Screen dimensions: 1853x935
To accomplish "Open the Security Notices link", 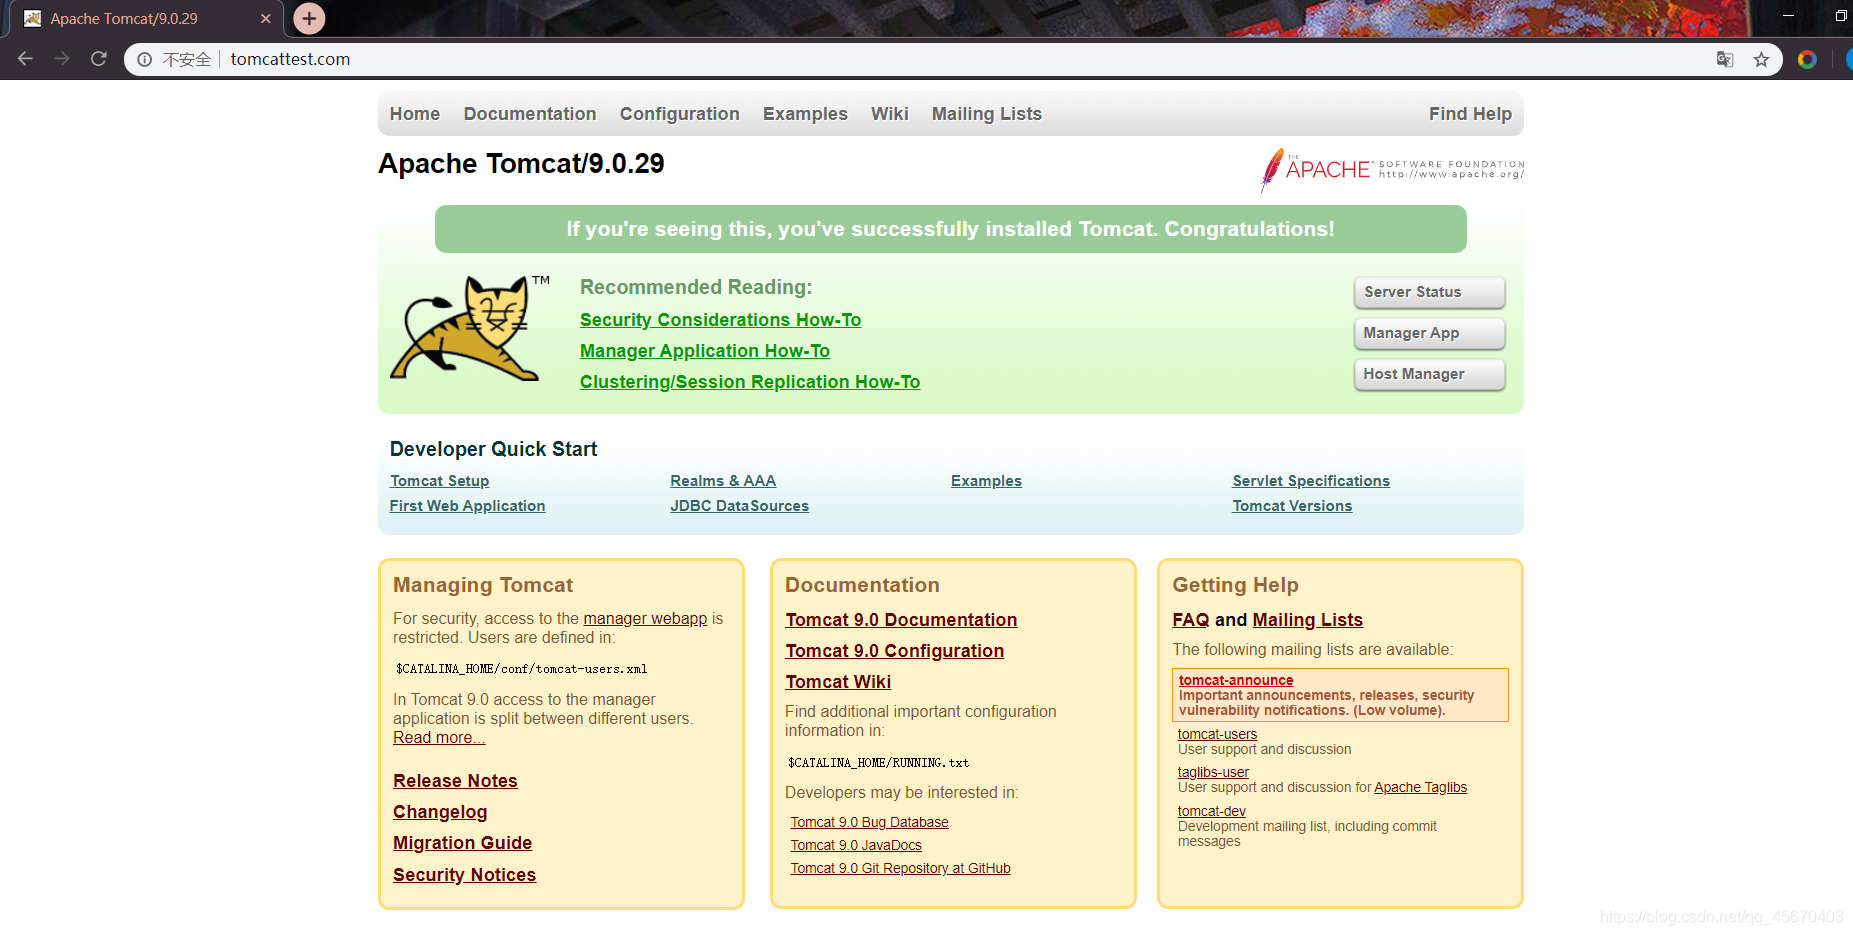I will pyautogui.click(x=464, y=875).
